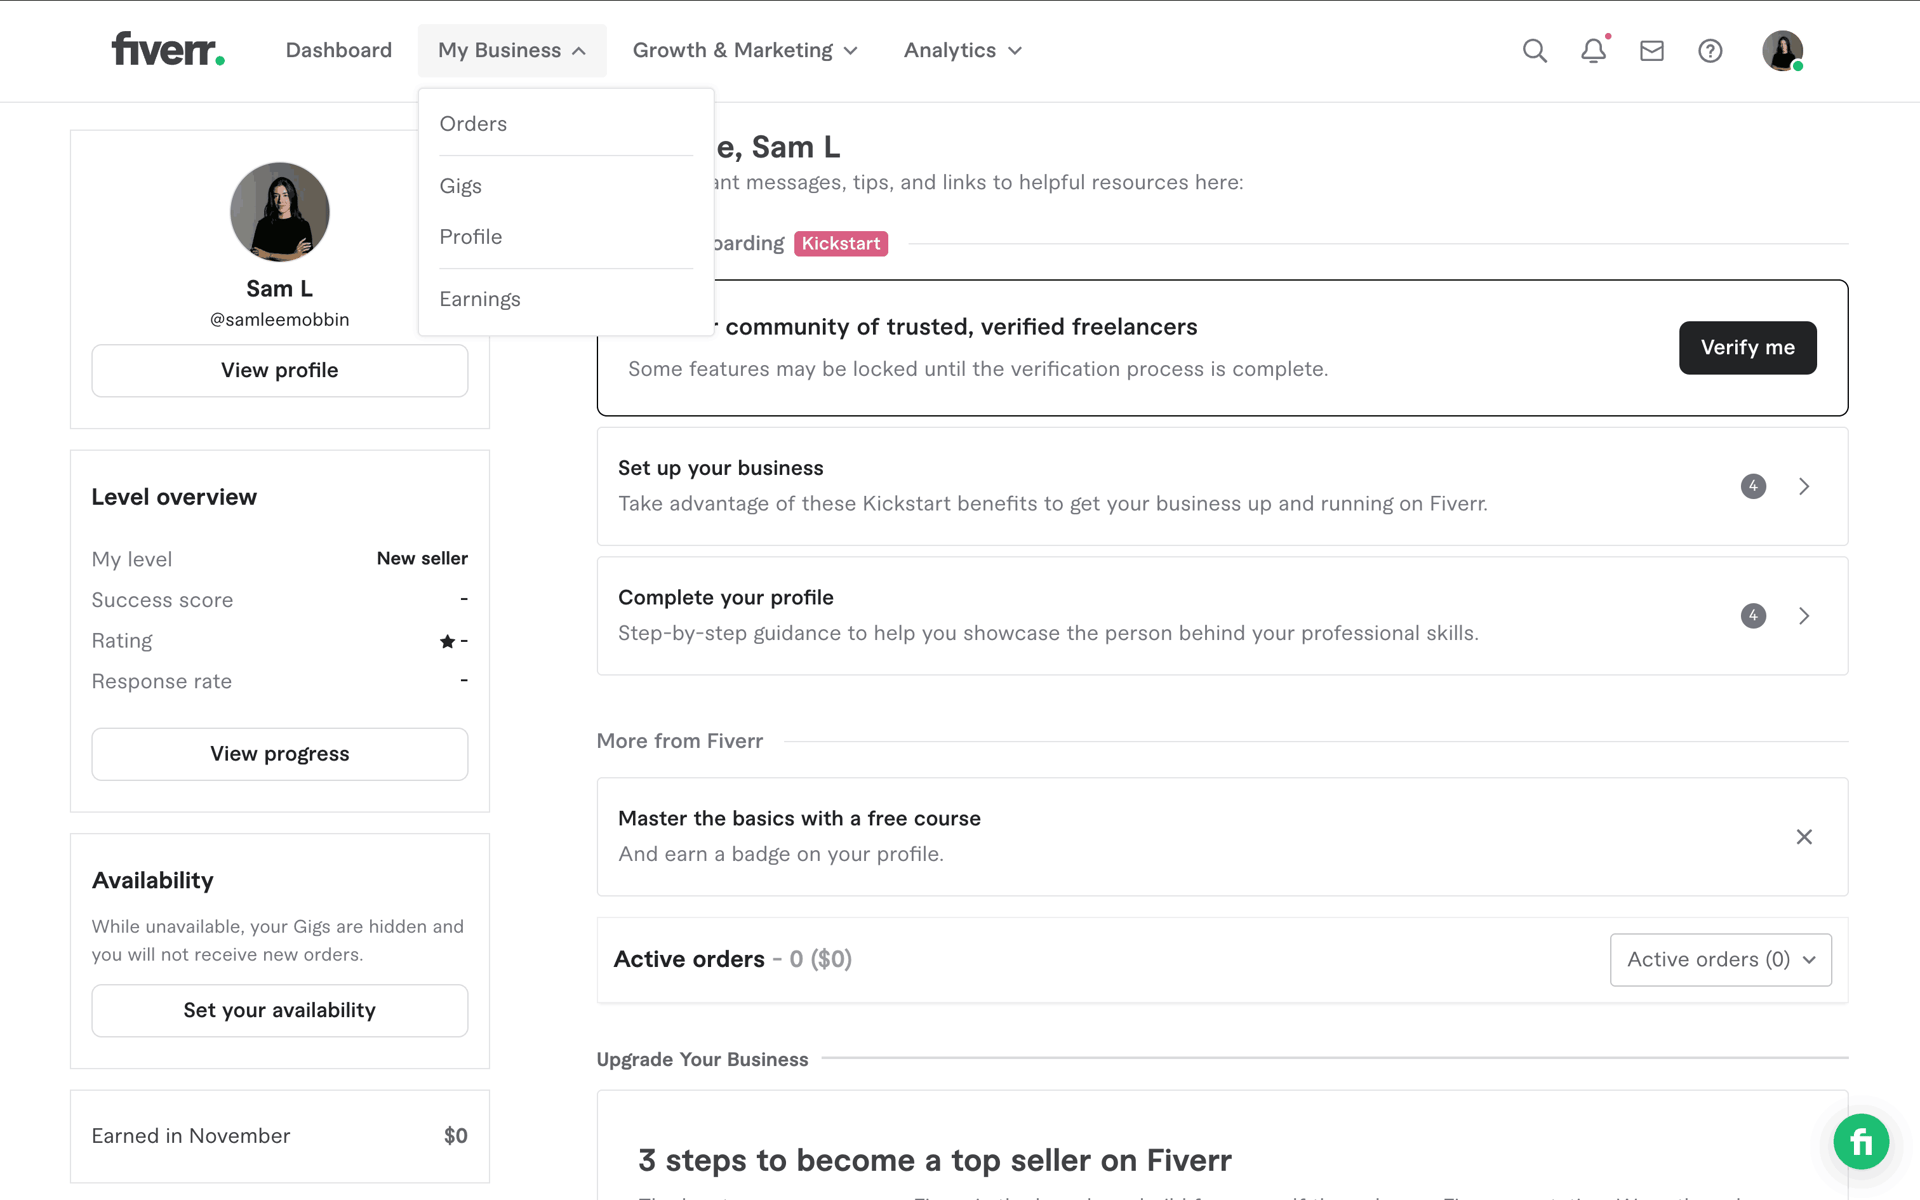Select Profile from My Business menu
This screenshot has width=1920, height=1200.
[470, 237]
